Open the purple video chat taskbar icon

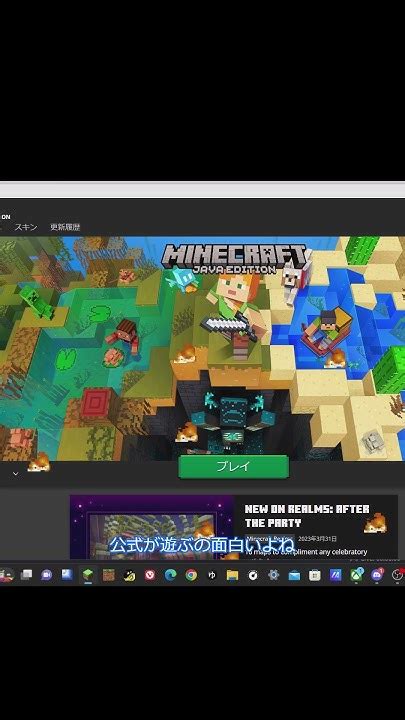[46, 574]
